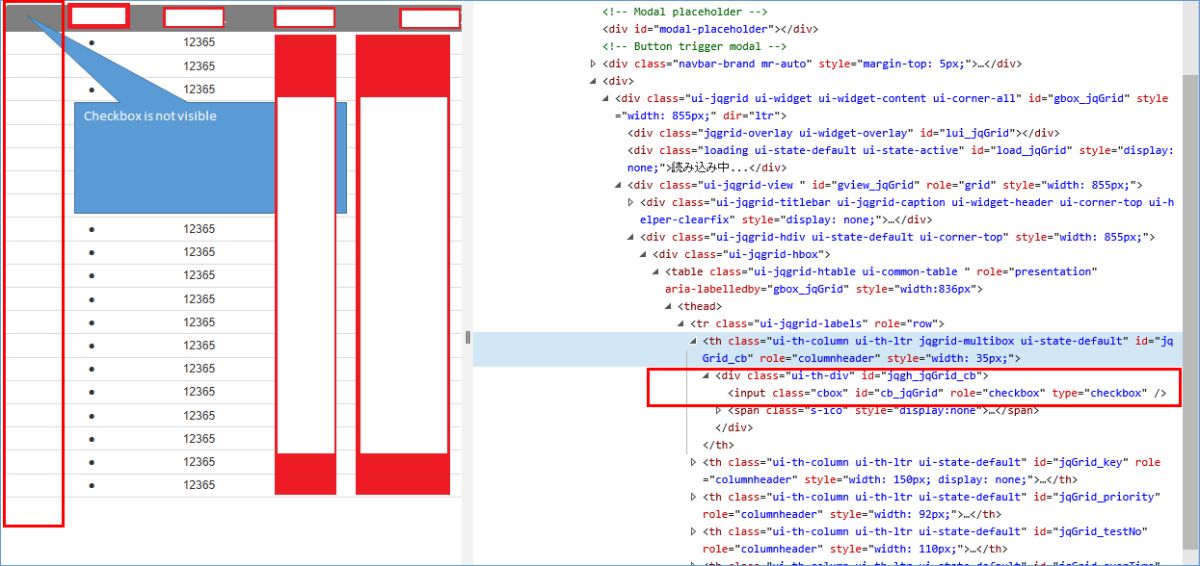Expand the jqGrid_priority th node
Screen dimensions: 1200x566
point(694,497)
